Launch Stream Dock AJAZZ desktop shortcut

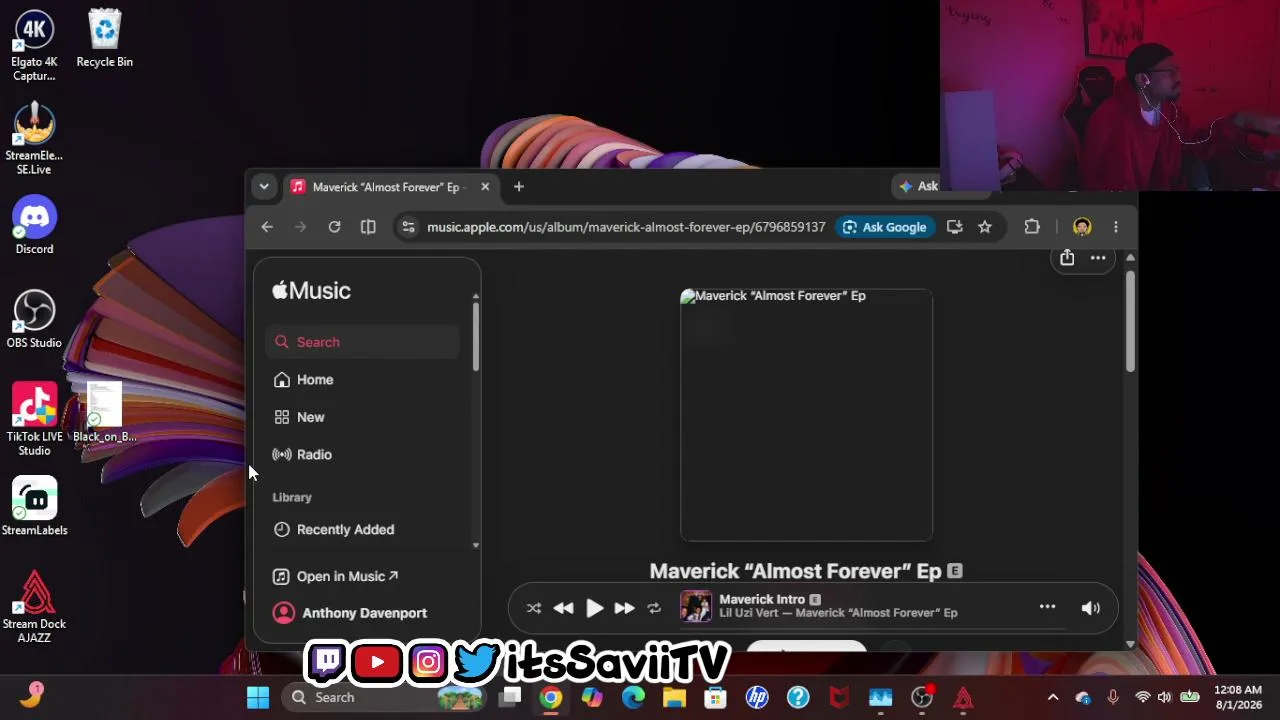coord(34,607)
